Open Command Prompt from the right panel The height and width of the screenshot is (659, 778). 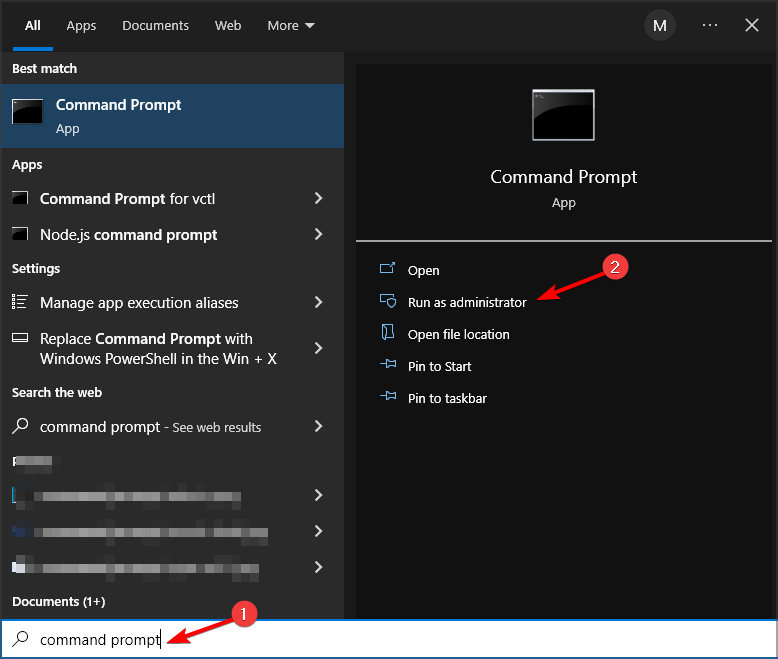click(423, 270)
